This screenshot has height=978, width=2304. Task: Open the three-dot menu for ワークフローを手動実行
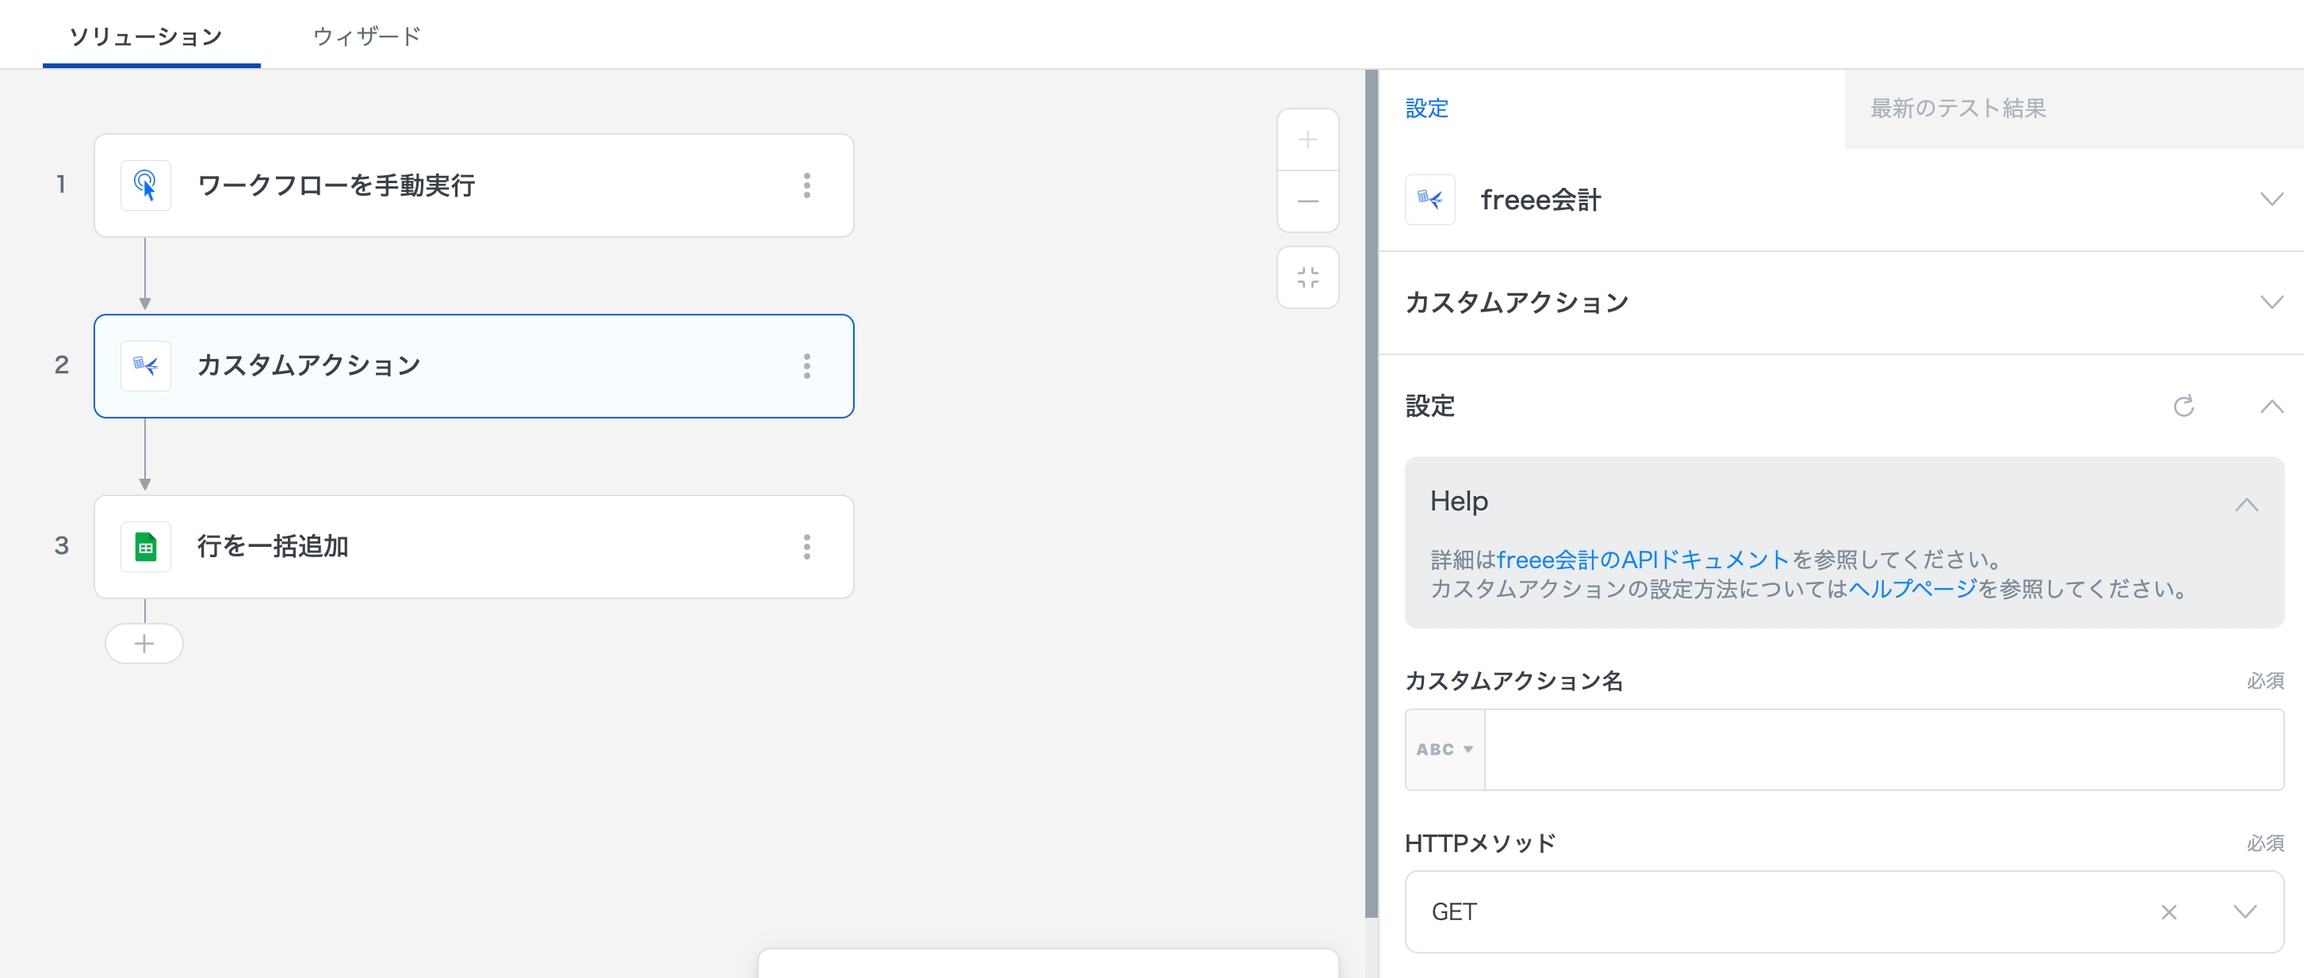[806, 185]
